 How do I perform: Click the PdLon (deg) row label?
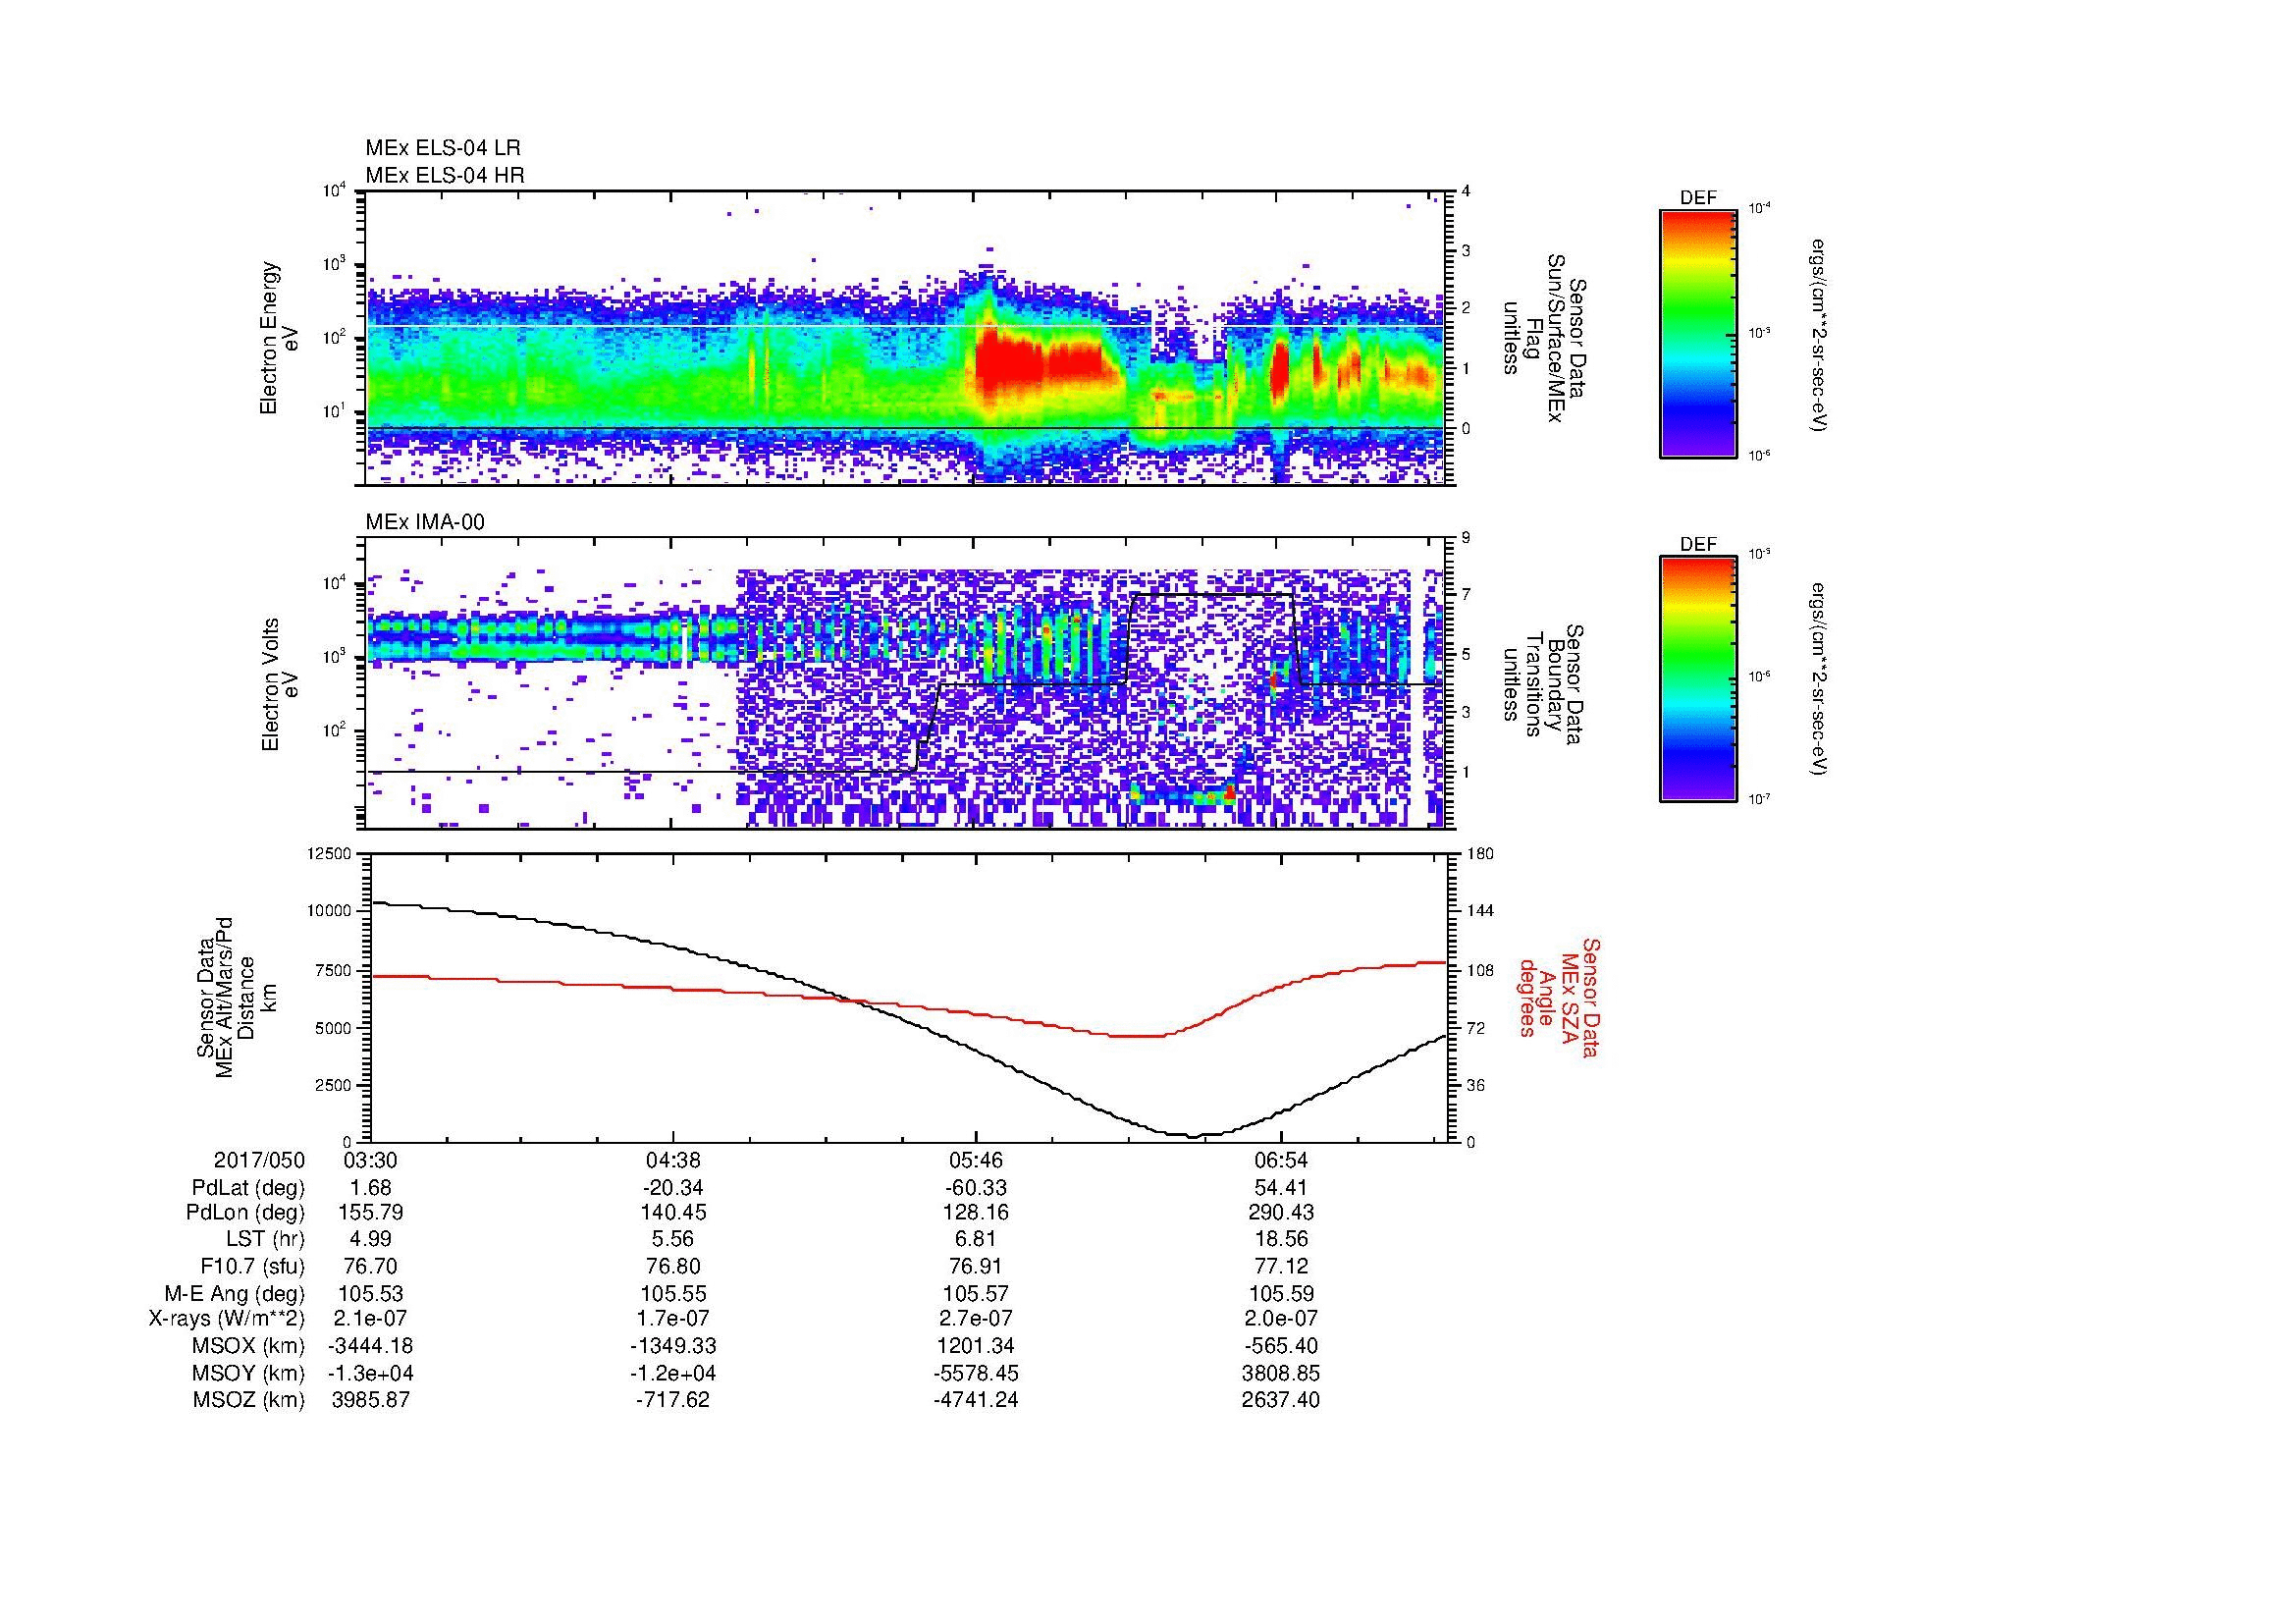point(246,1213)
